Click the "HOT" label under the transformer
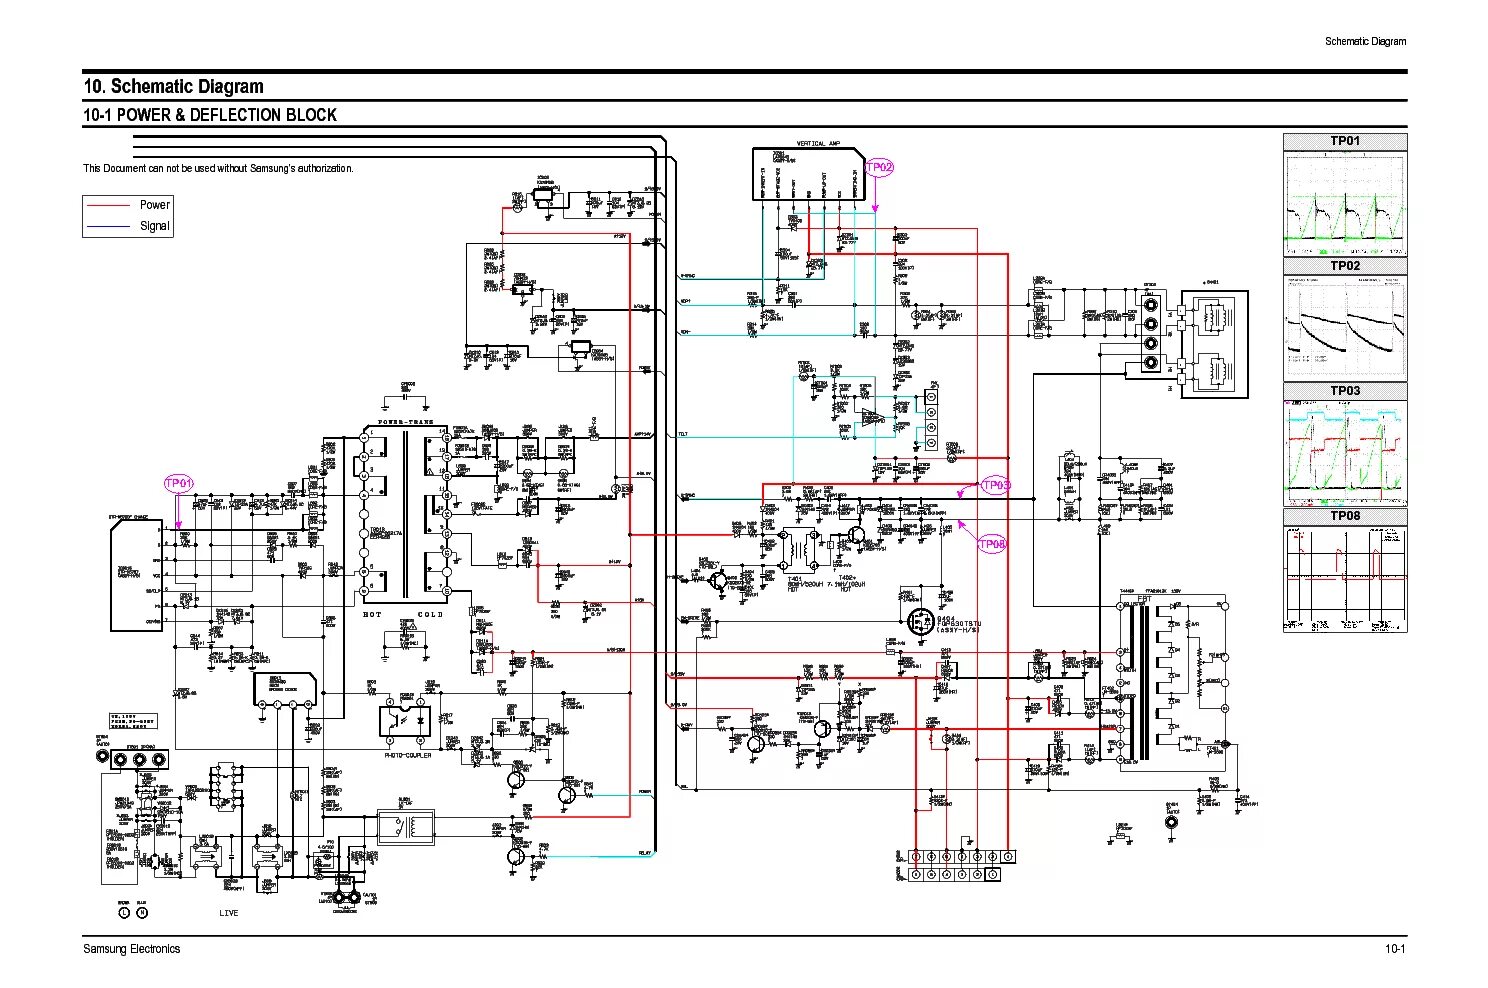This screenshot has width=1488, height=988. [x=372, y=614]
